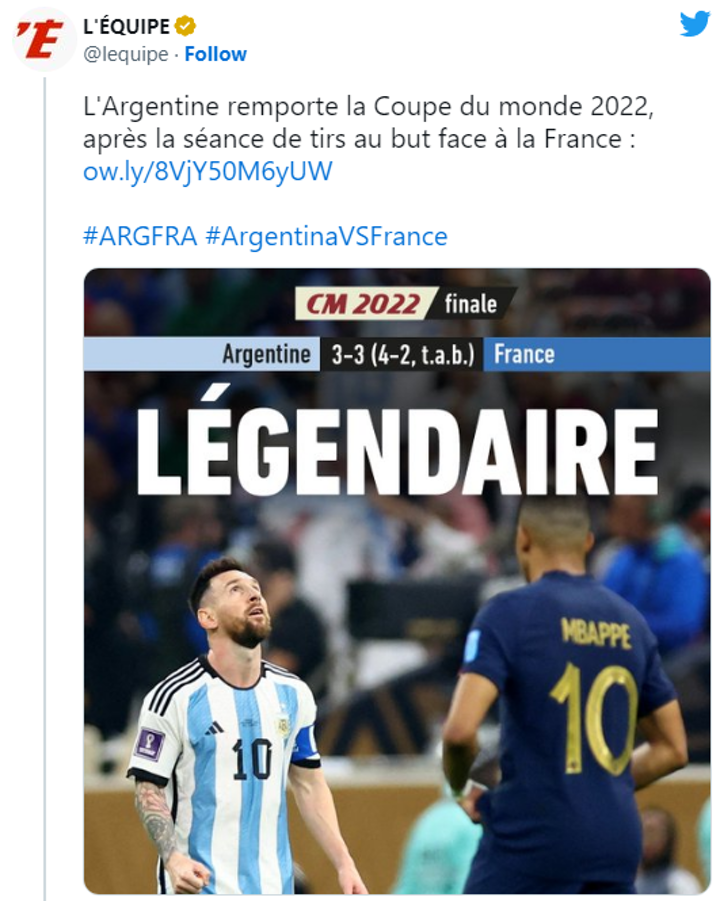Click the MBAPPE name on jersey
The height and width of the screenshot is (901, 720).
click(596, 633)
